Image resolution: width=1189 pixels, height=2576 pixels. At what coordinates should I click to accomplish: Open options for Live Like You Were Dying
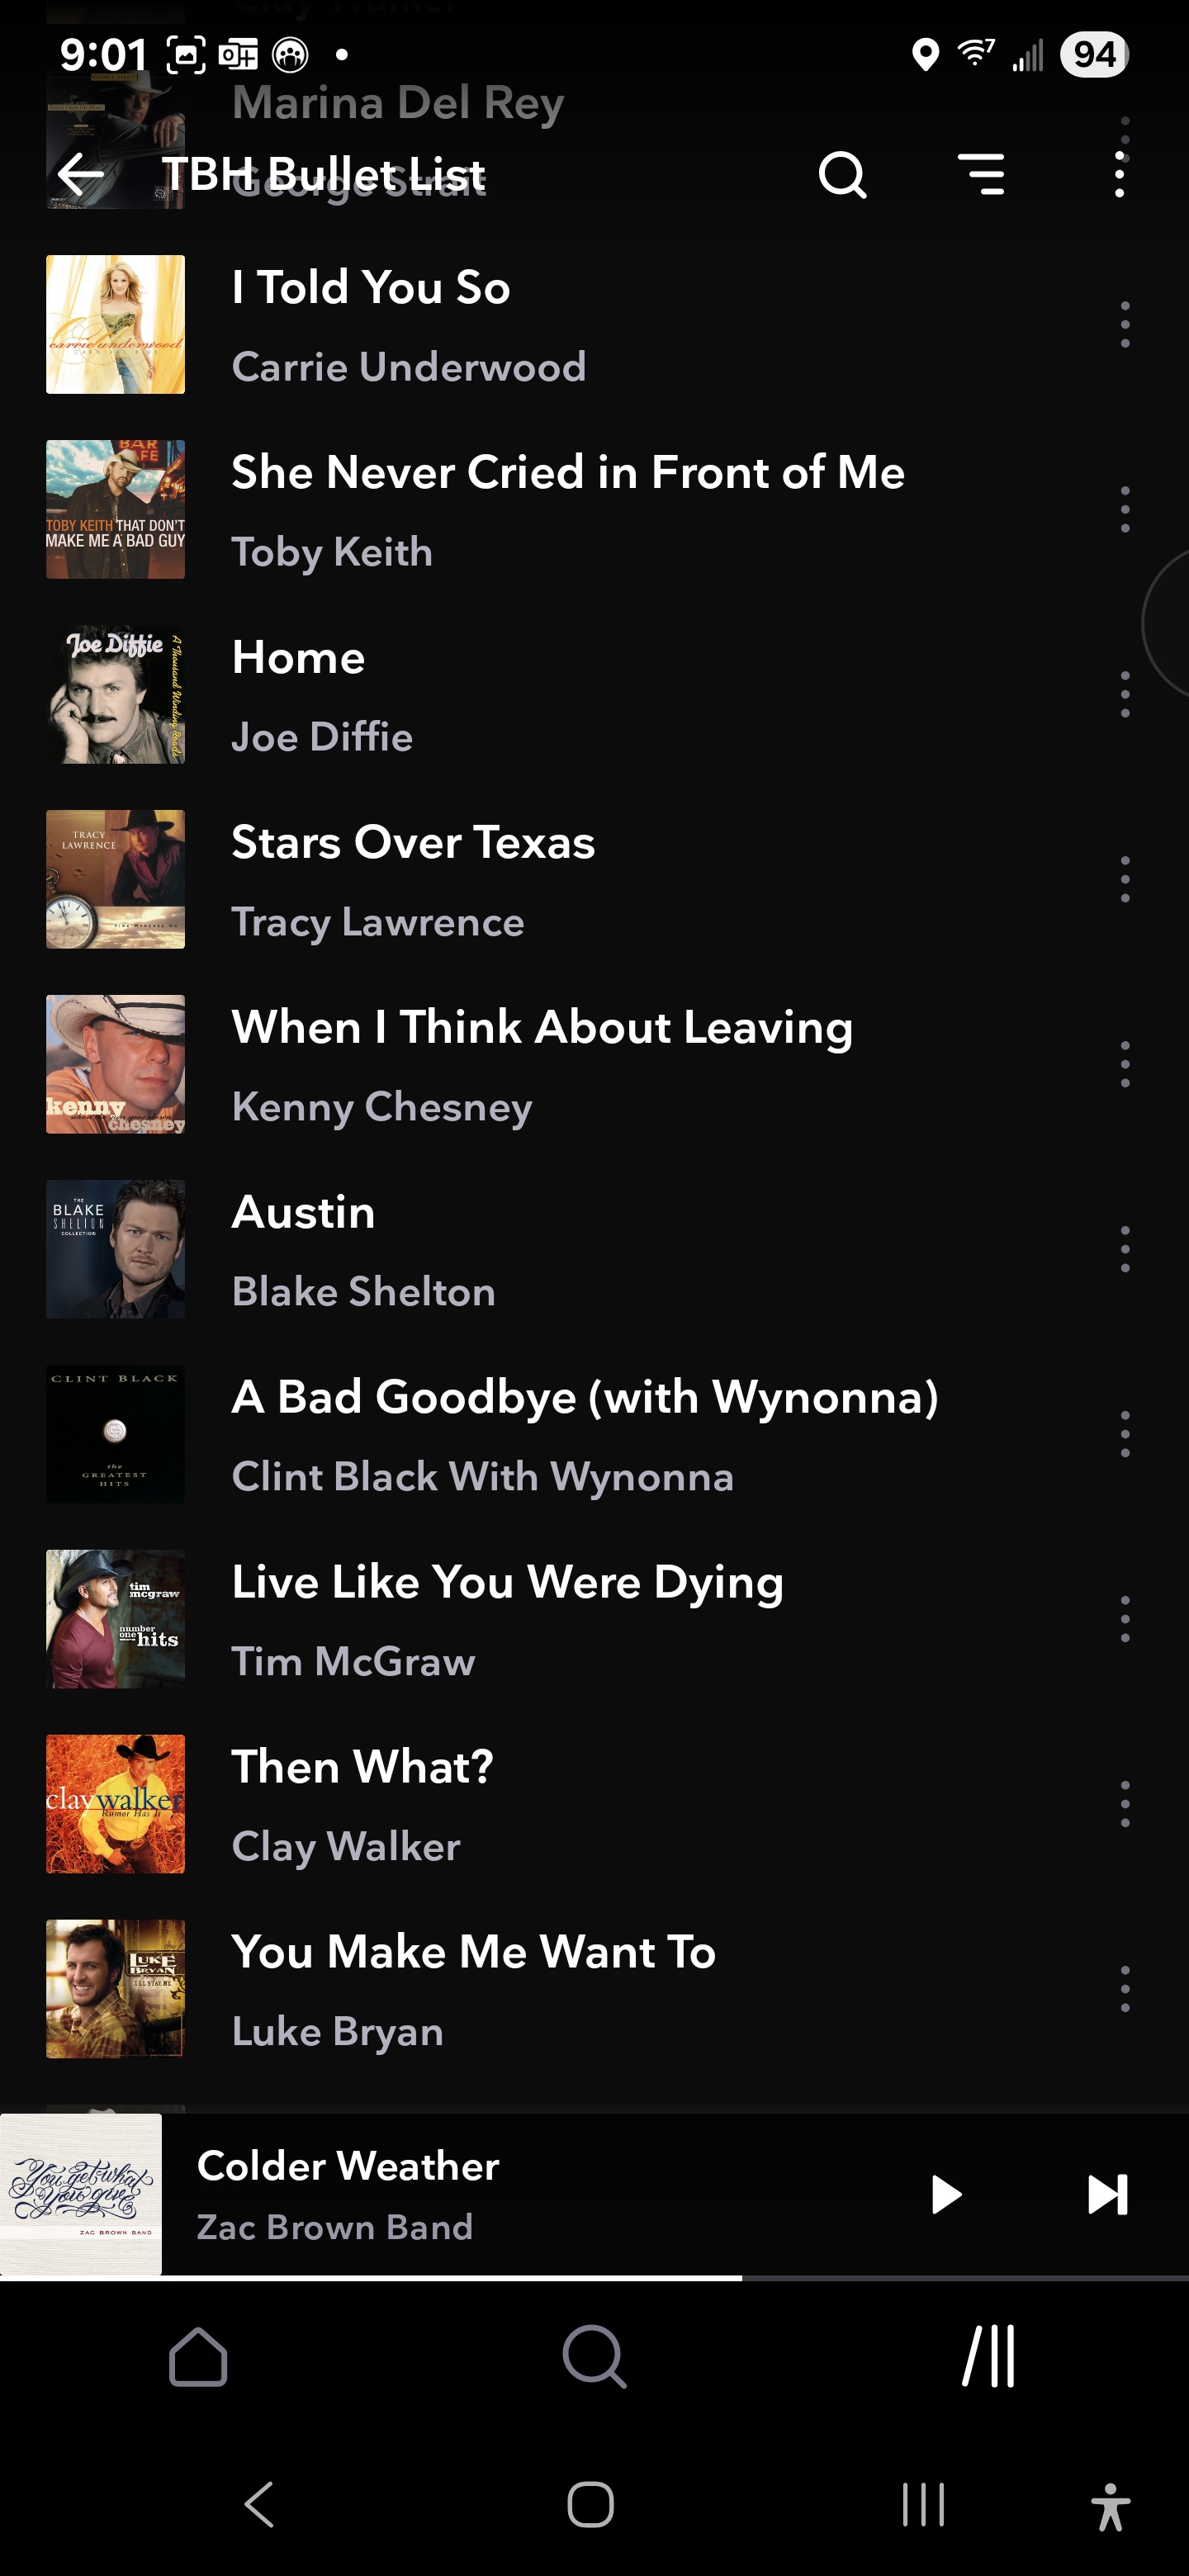coord(1125,1619)
